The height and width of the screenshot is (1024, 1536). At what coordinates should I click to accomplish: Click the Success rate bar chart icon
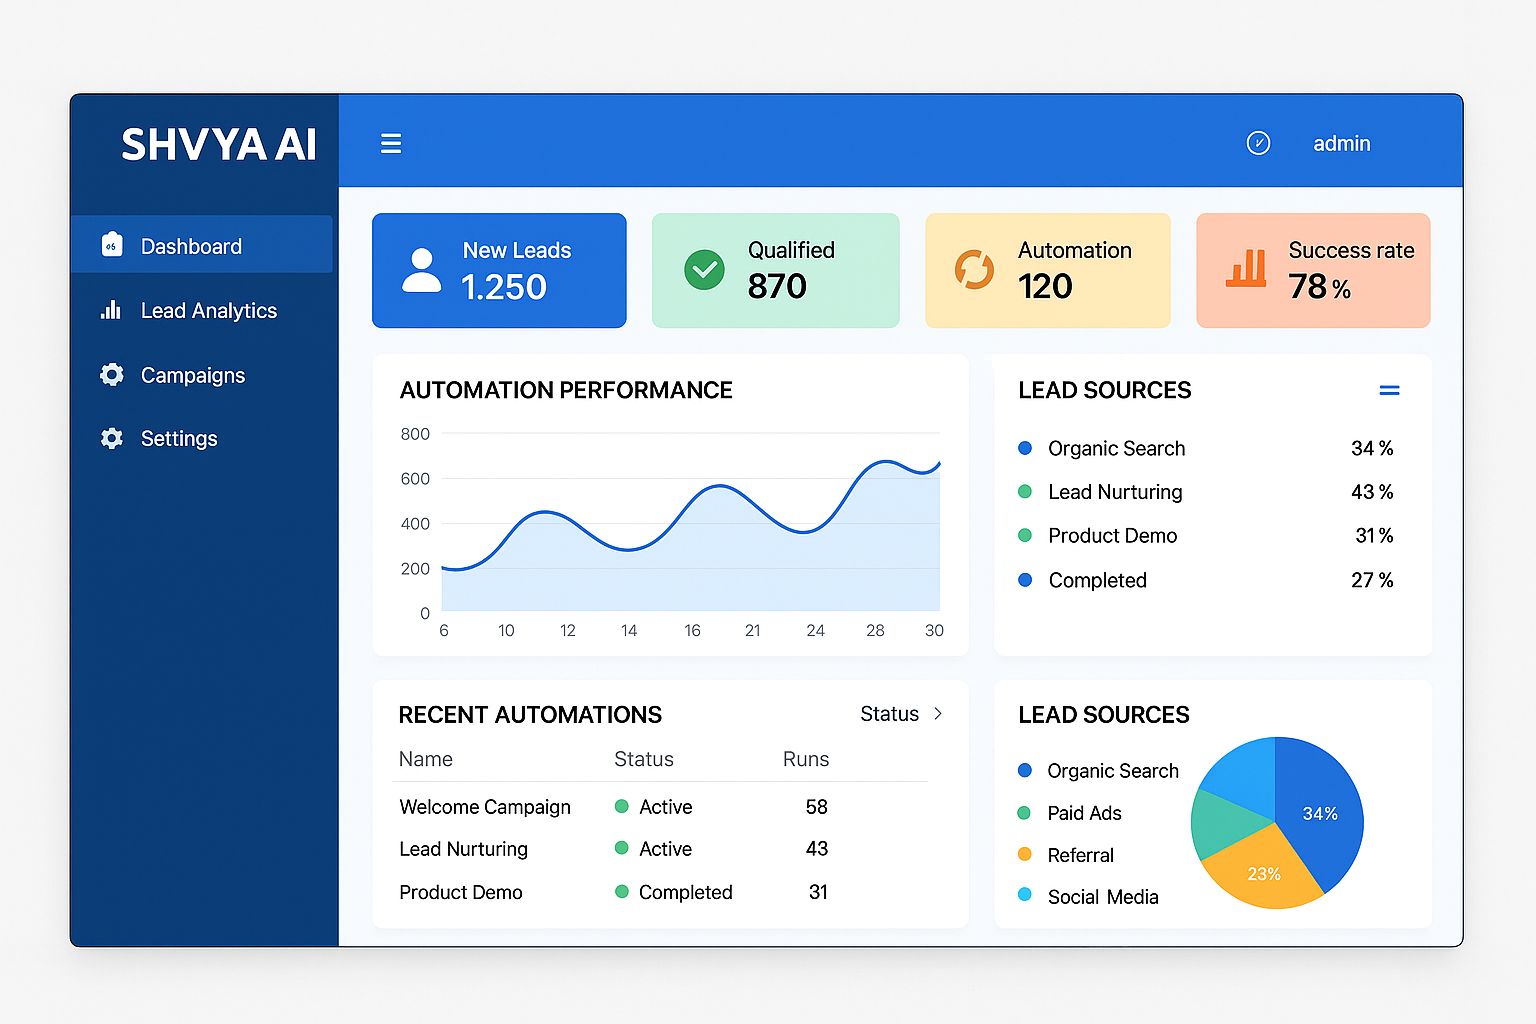point(1245,270)
